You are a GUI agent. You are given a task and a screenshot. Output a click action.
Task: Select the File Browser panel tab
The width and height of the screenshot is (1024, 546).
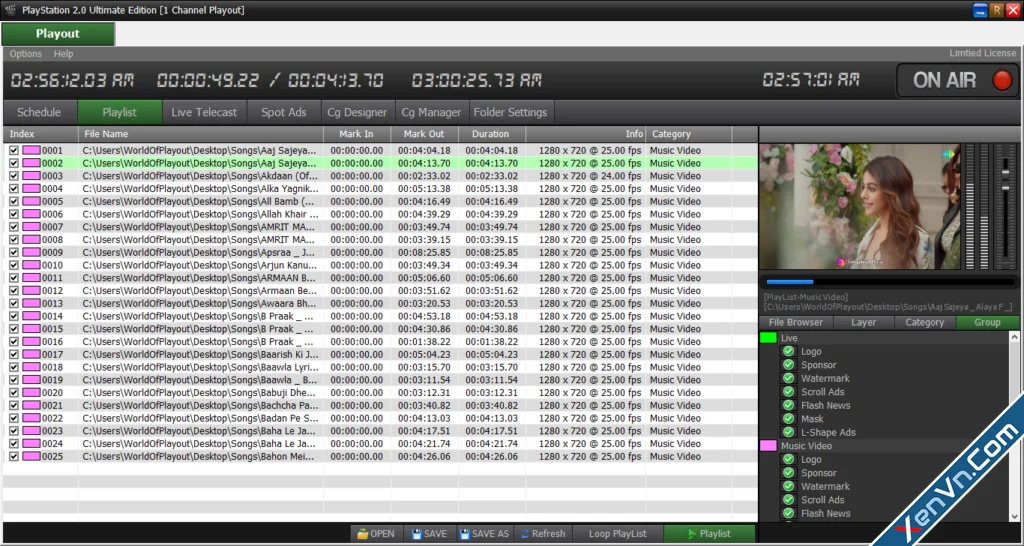click(795, 322)
